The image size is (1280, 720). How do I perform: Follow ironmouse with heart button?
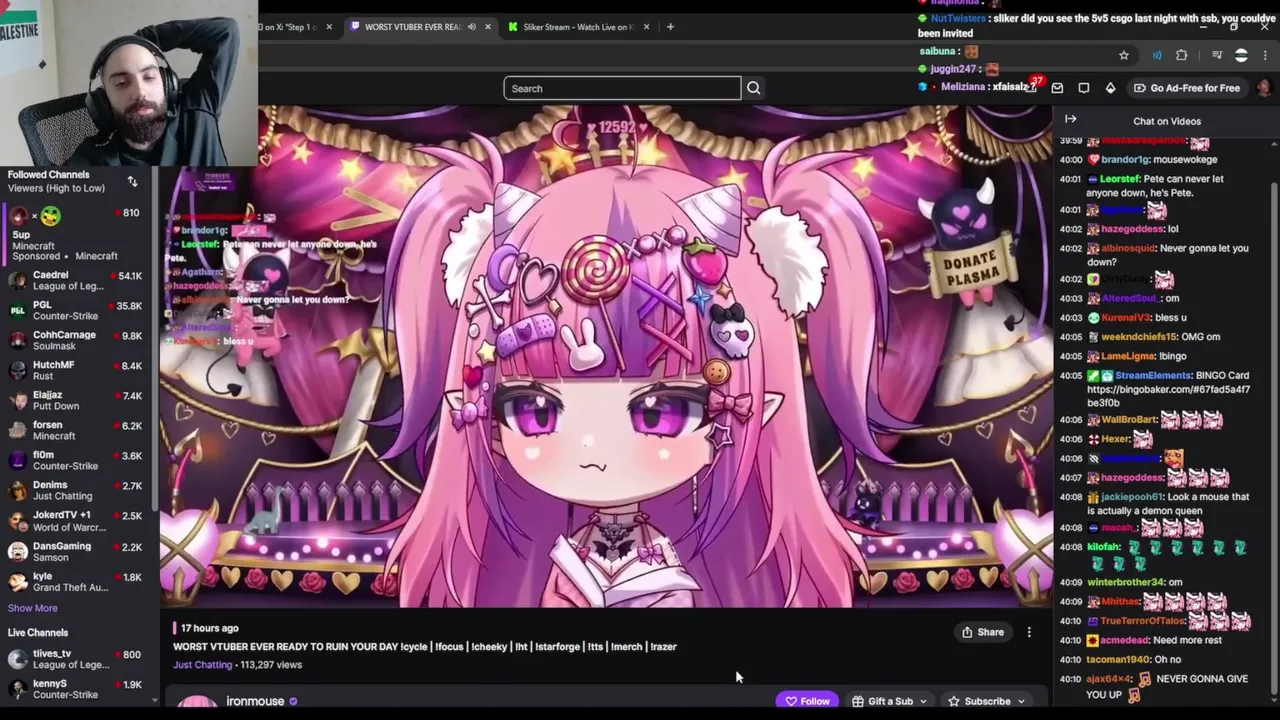[808, 701]
